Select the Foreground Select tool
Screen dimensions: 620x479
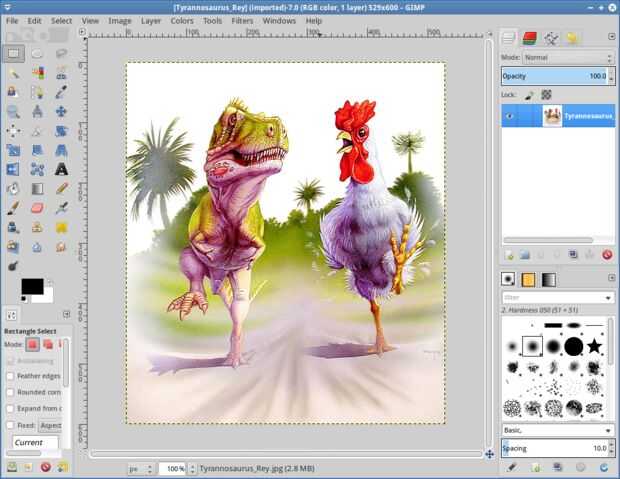(x=13, y=92)
